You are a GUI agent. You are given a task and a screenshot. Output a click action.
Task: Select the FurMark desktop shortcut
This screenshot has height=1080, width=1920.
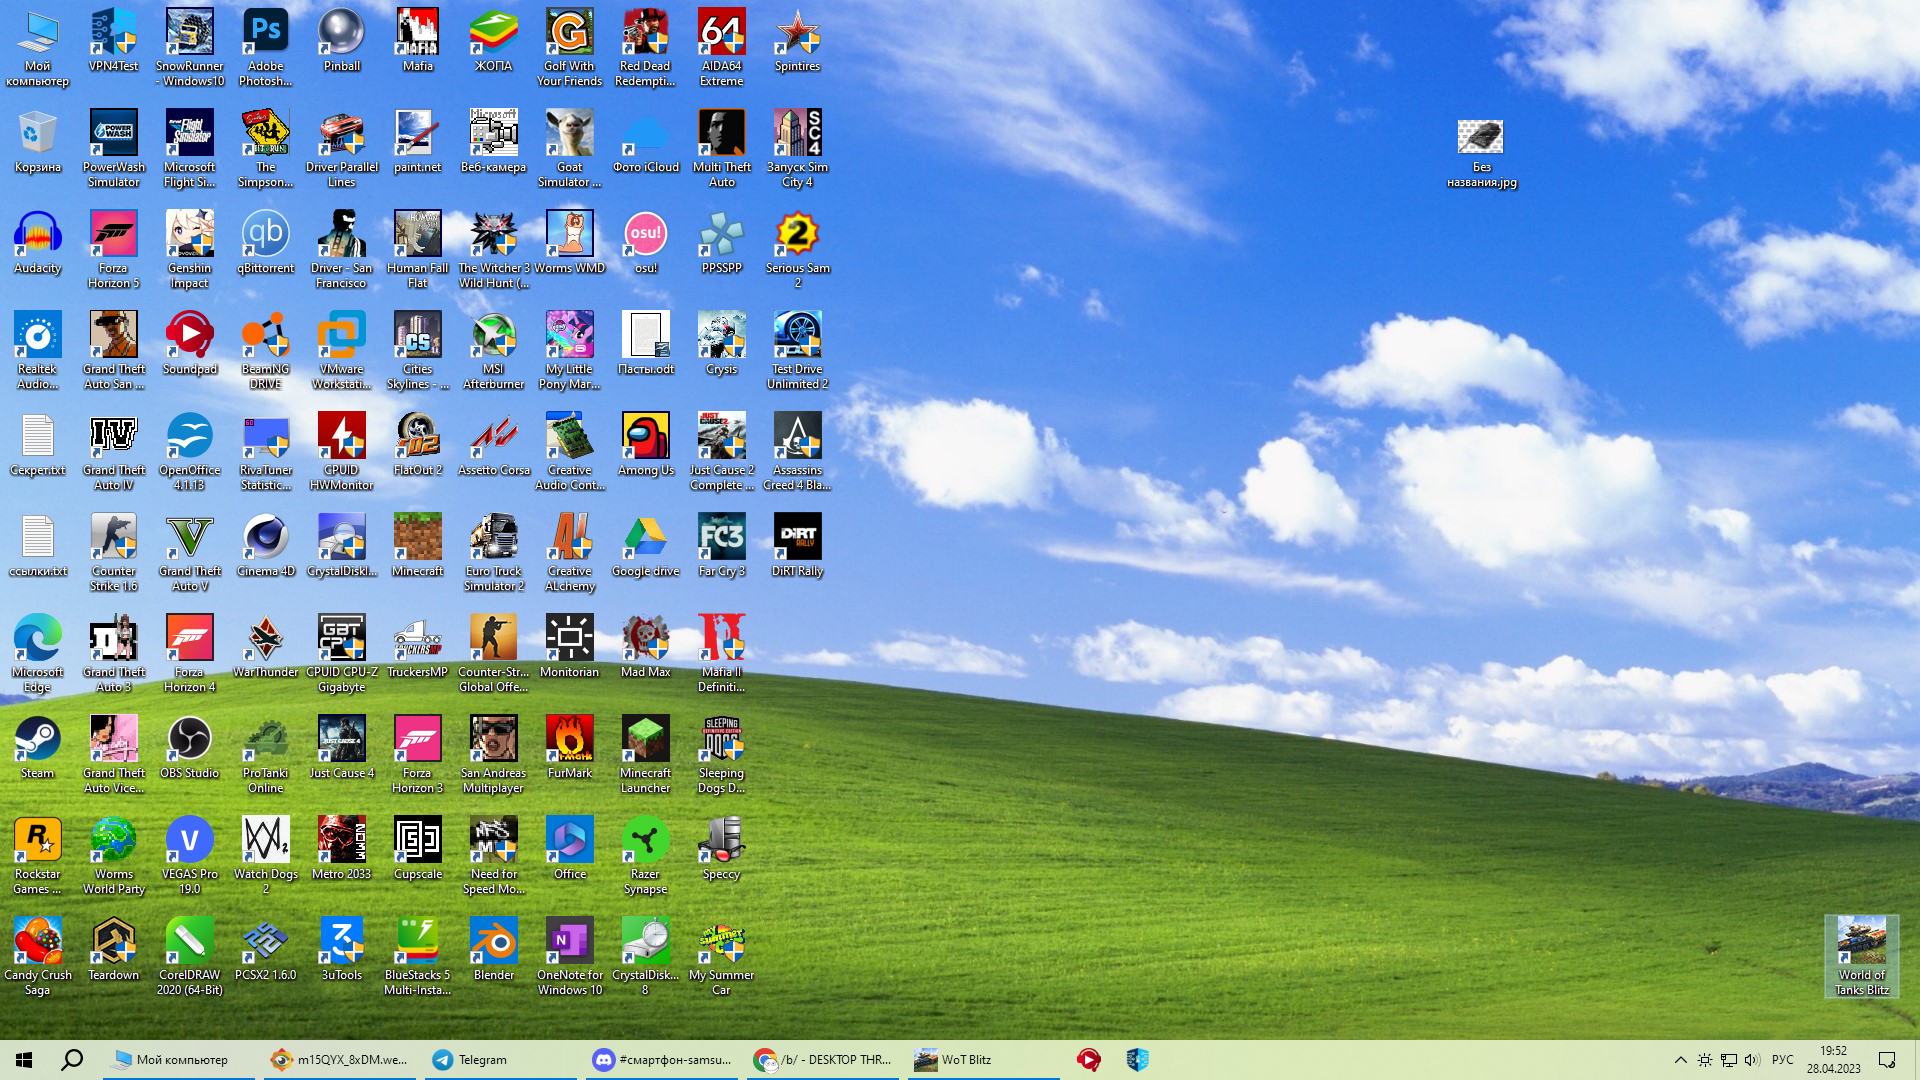coord(570,747)
